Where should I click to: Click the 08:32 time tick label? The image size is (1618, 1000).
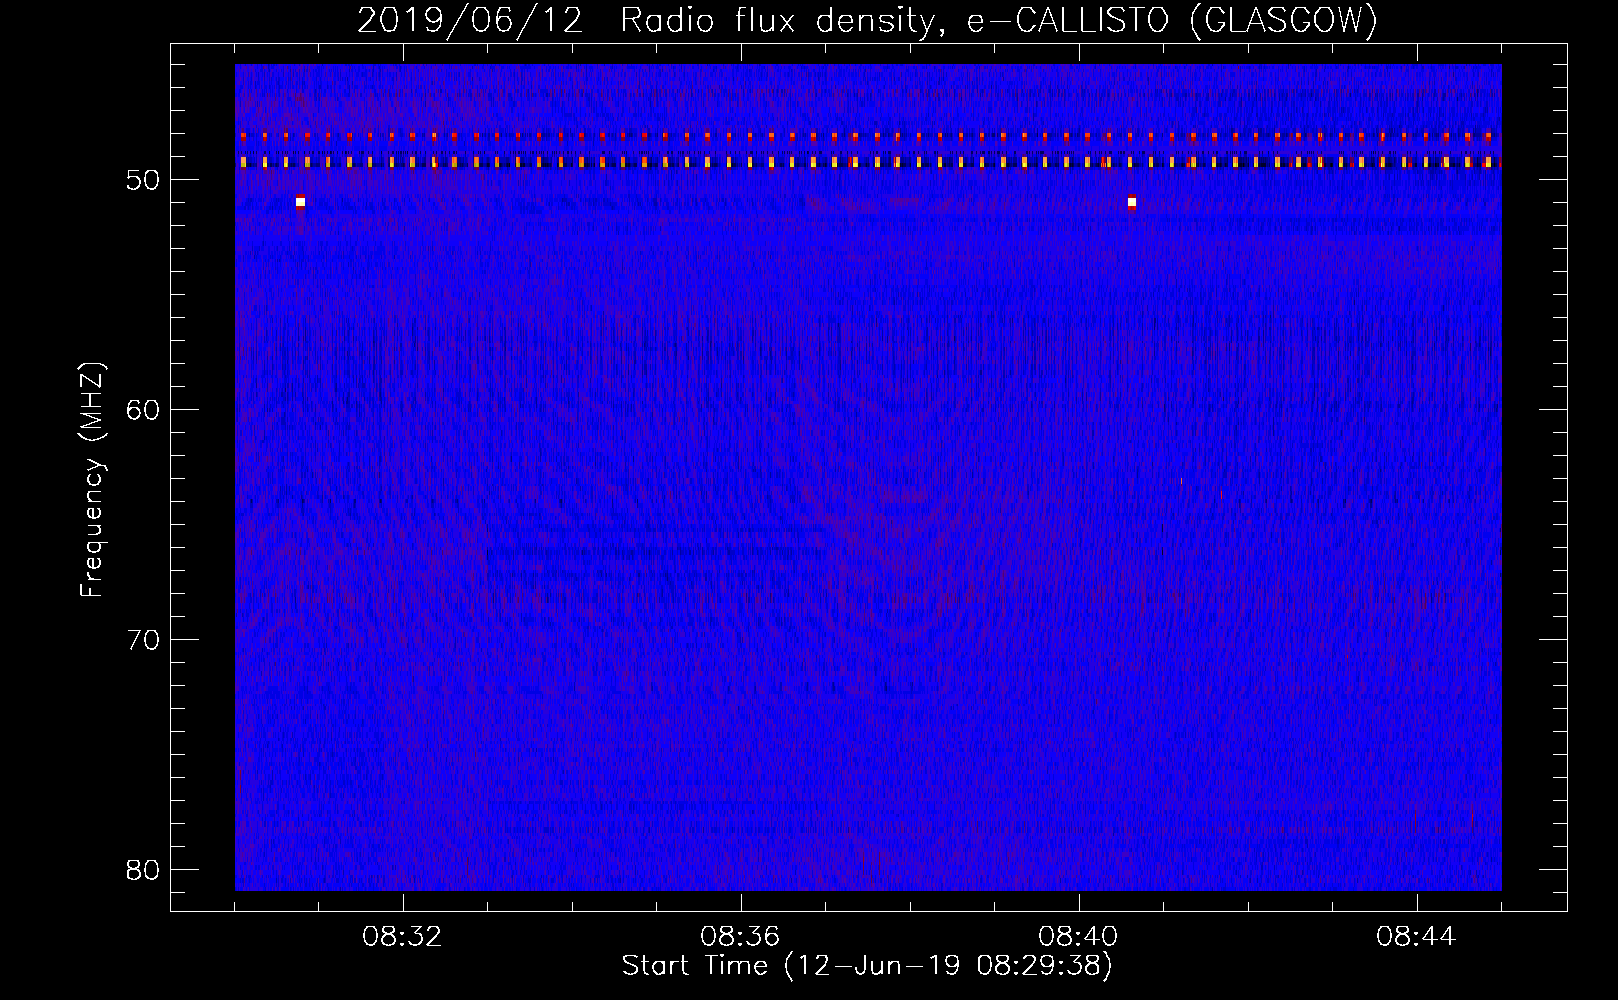[402, 937]
